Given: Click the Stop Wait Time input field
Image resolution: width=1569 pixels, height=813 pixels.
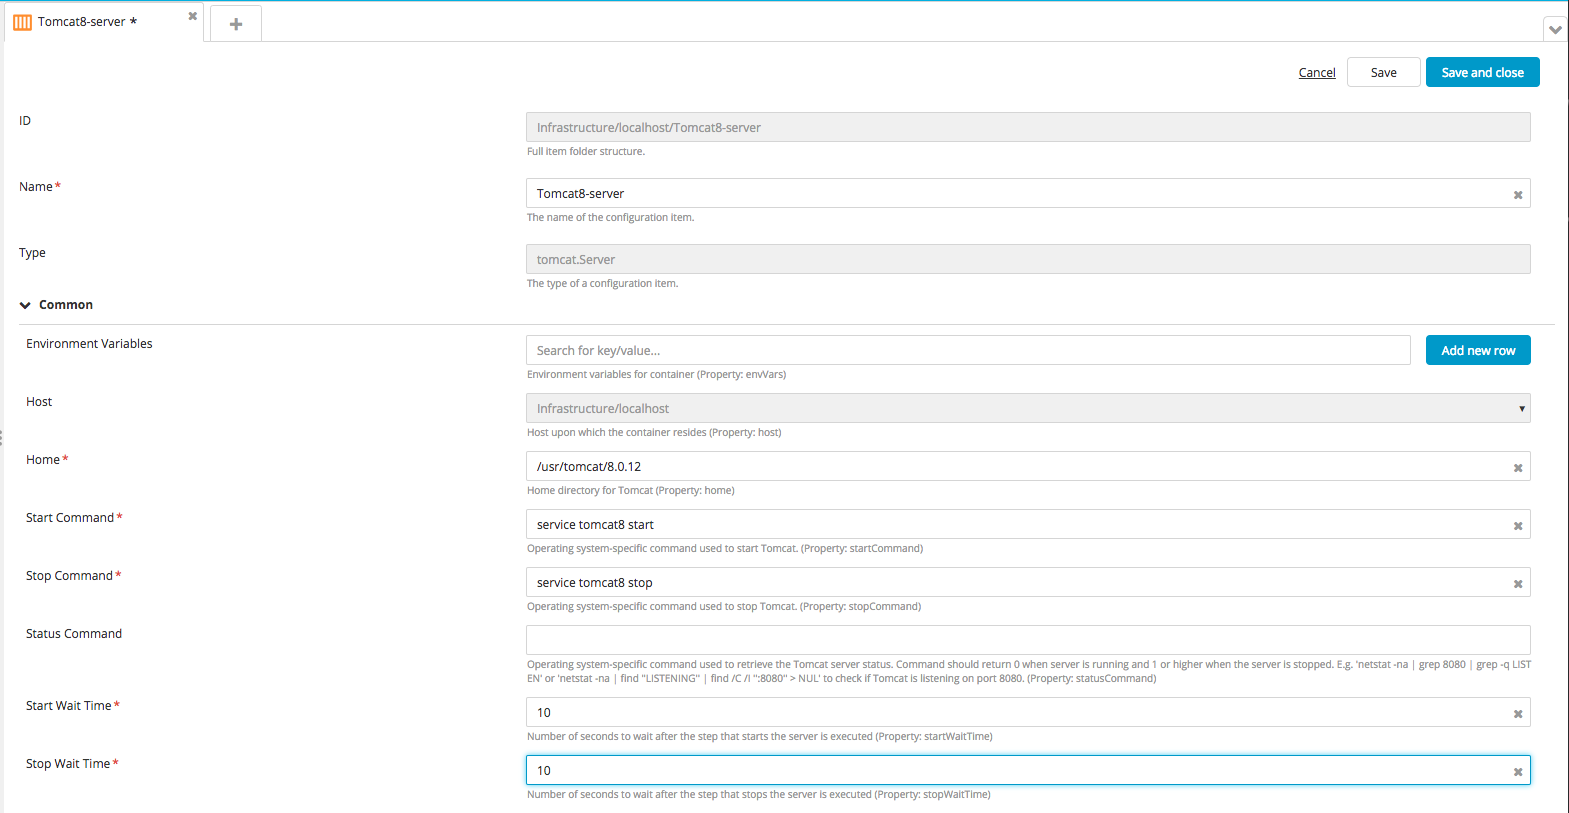Looking at the screenshot, I should point(1028,770).
